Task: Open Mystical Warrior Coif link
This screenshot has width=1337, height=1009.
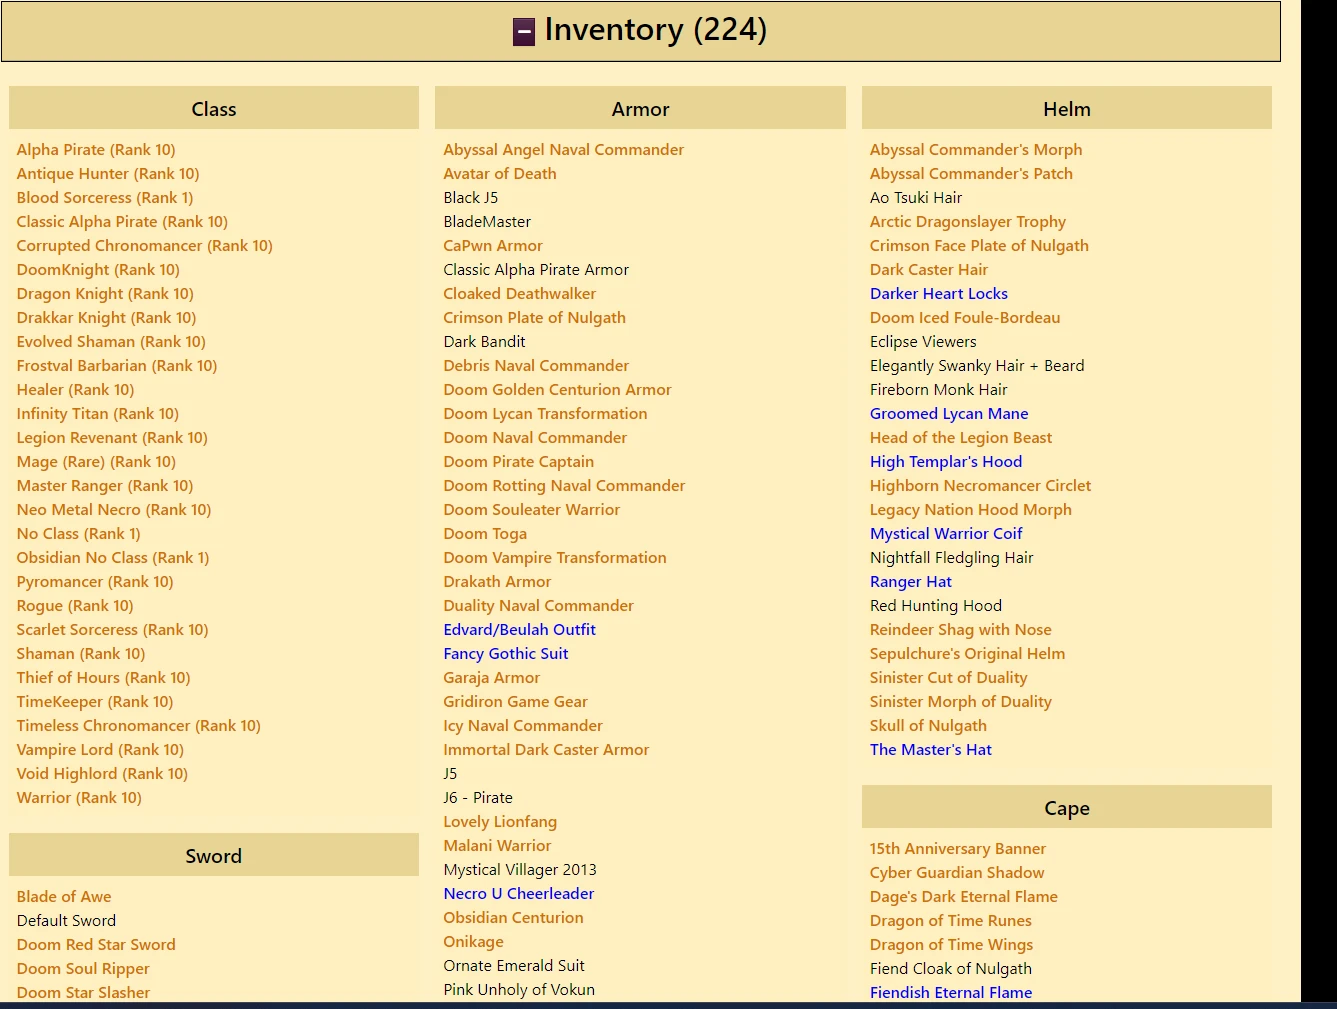Action: (x=946, y=534)
